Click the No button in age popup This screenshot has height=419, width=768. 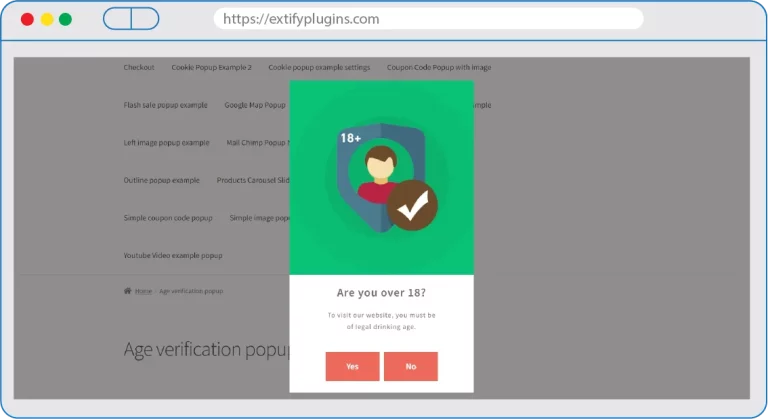(411, 366)
